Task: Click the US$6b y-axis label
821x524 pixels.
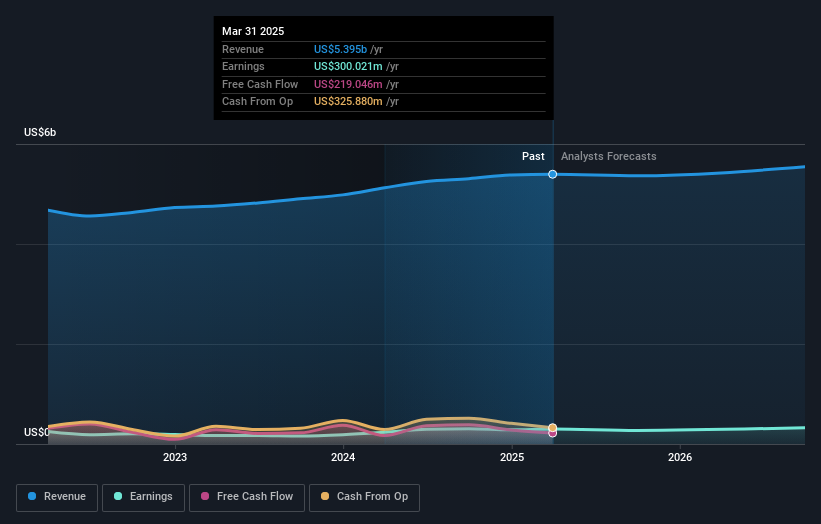Action: [40, 132]
